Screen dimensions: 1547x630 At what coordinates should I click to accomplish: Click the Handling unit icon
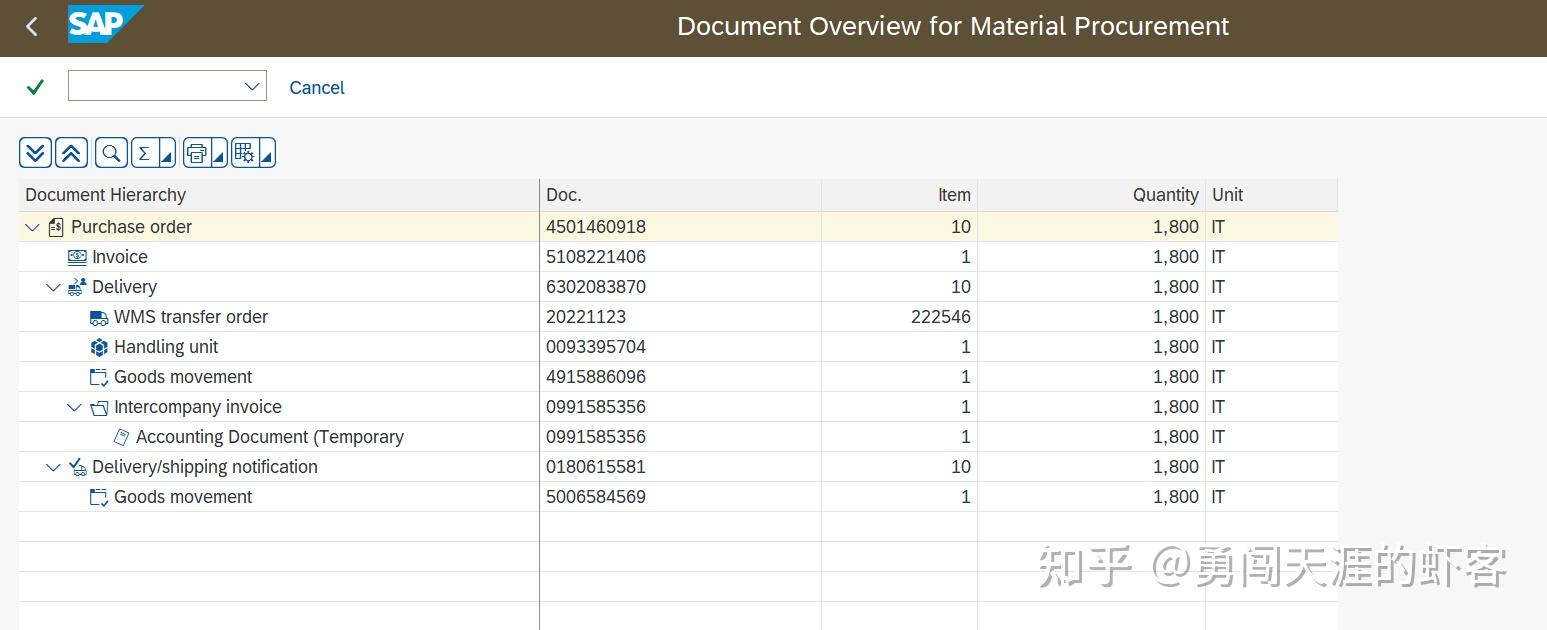coord(98,347)
